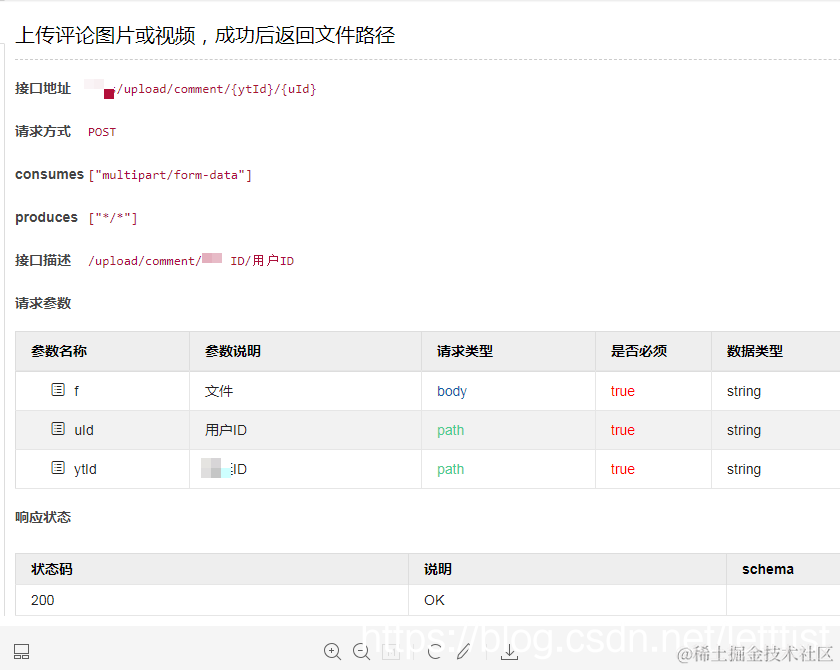This screenshot has width=840, height=670.
Task: Click true value in the ytId row
Action: (x=622, y=469)
